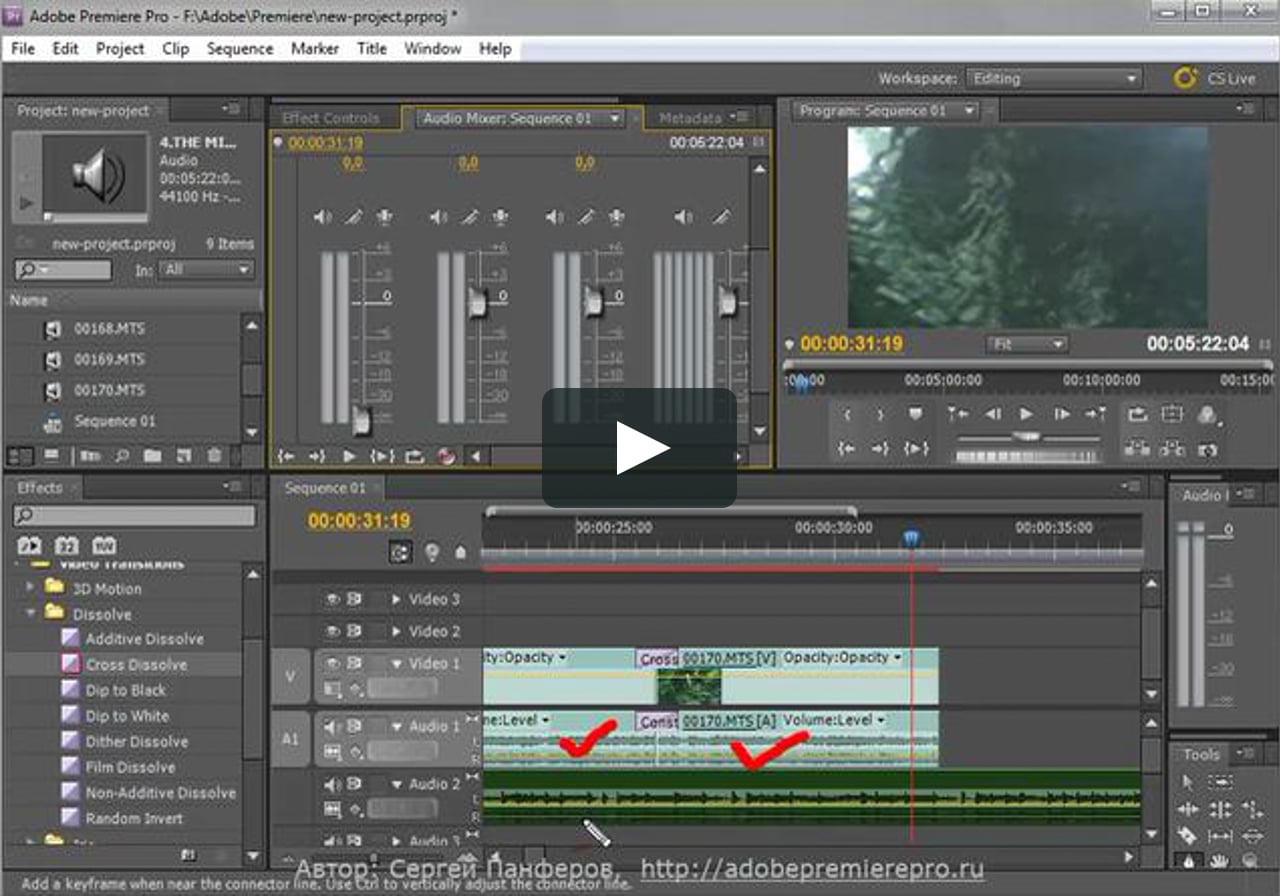Toggle Video 2 track eye visibility
The width and height of the screenshot is (1280, 896).
(333, 631)
